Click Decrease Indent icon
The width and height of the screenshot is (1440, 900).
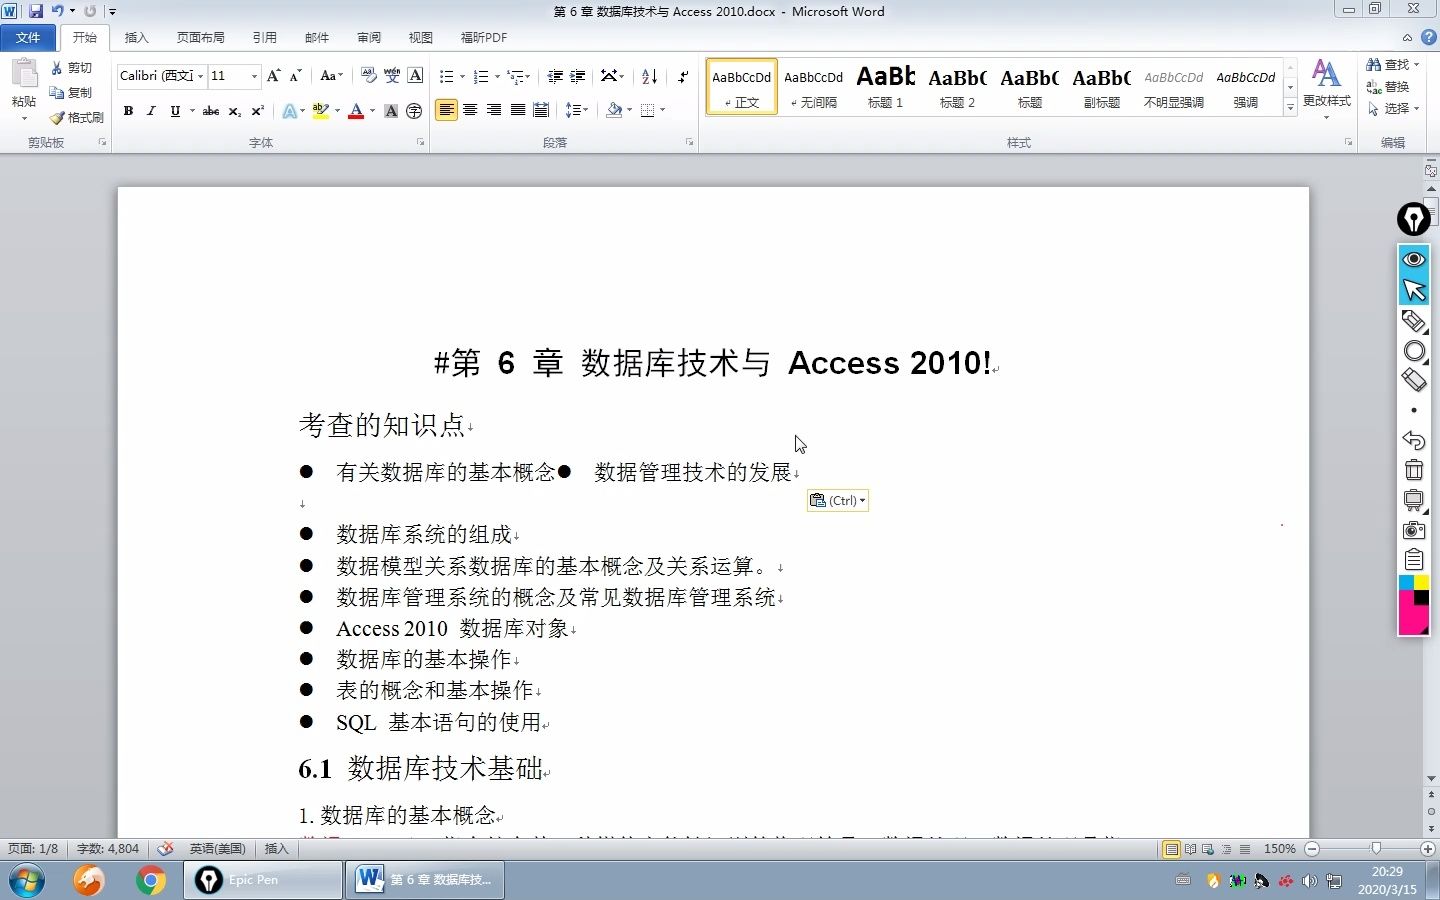tap(555, 76)
